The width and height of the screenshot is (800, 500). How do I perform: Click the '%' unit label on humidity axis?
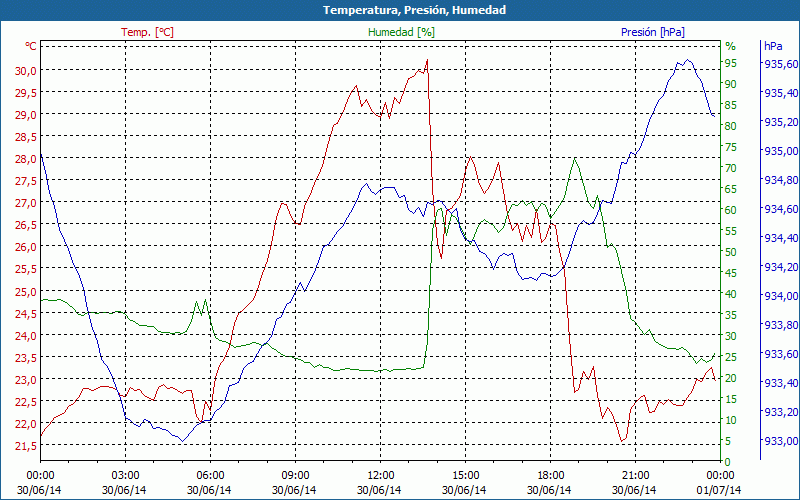[731, 46]
